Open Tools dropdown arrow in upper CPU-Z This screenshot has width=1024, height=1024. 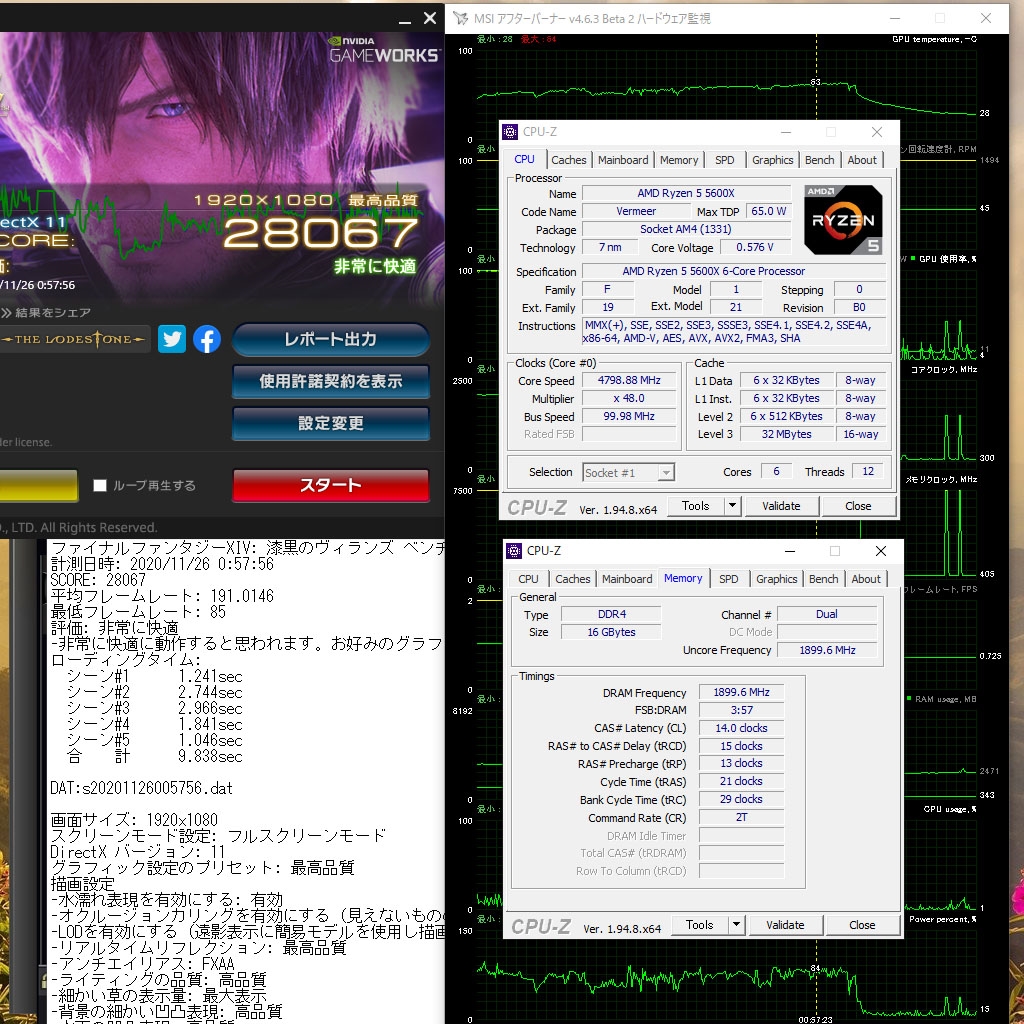732,505
